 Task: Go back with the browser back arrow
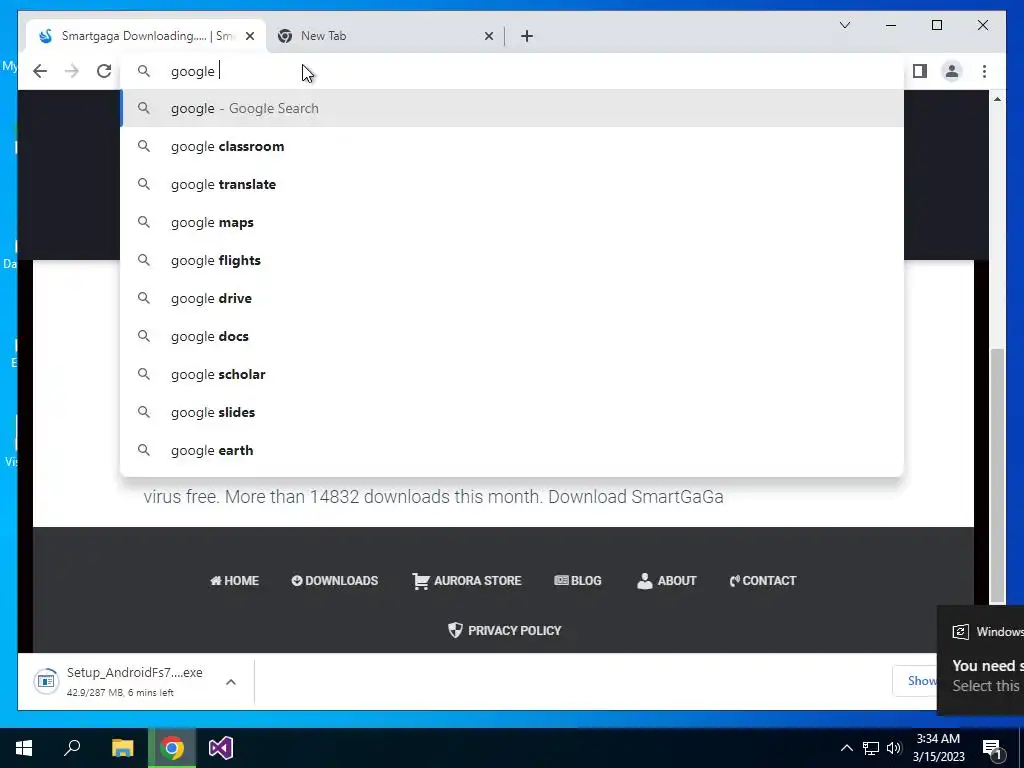(x=40, y=71)
